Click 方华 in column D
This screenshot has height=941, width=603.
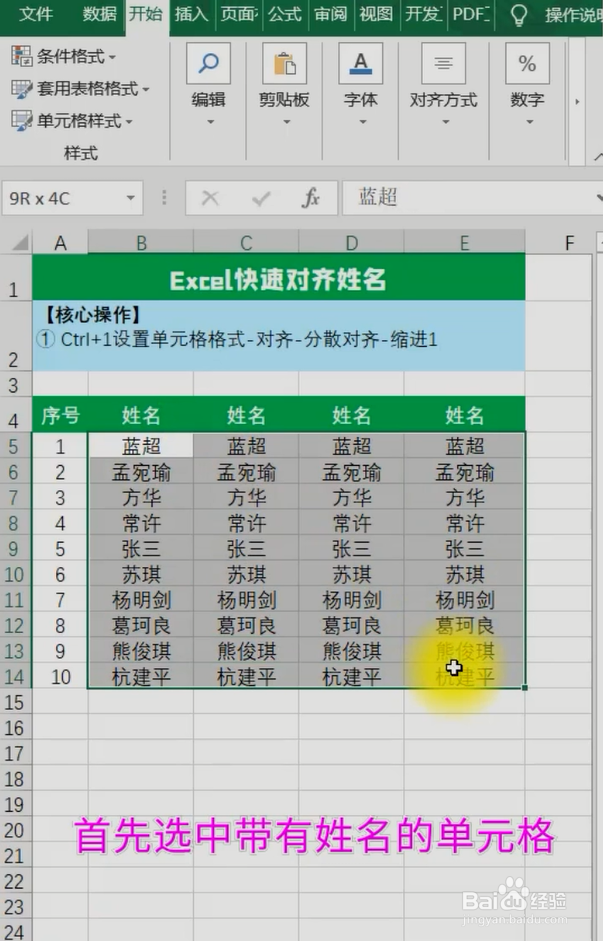click(x=352, y=498)
